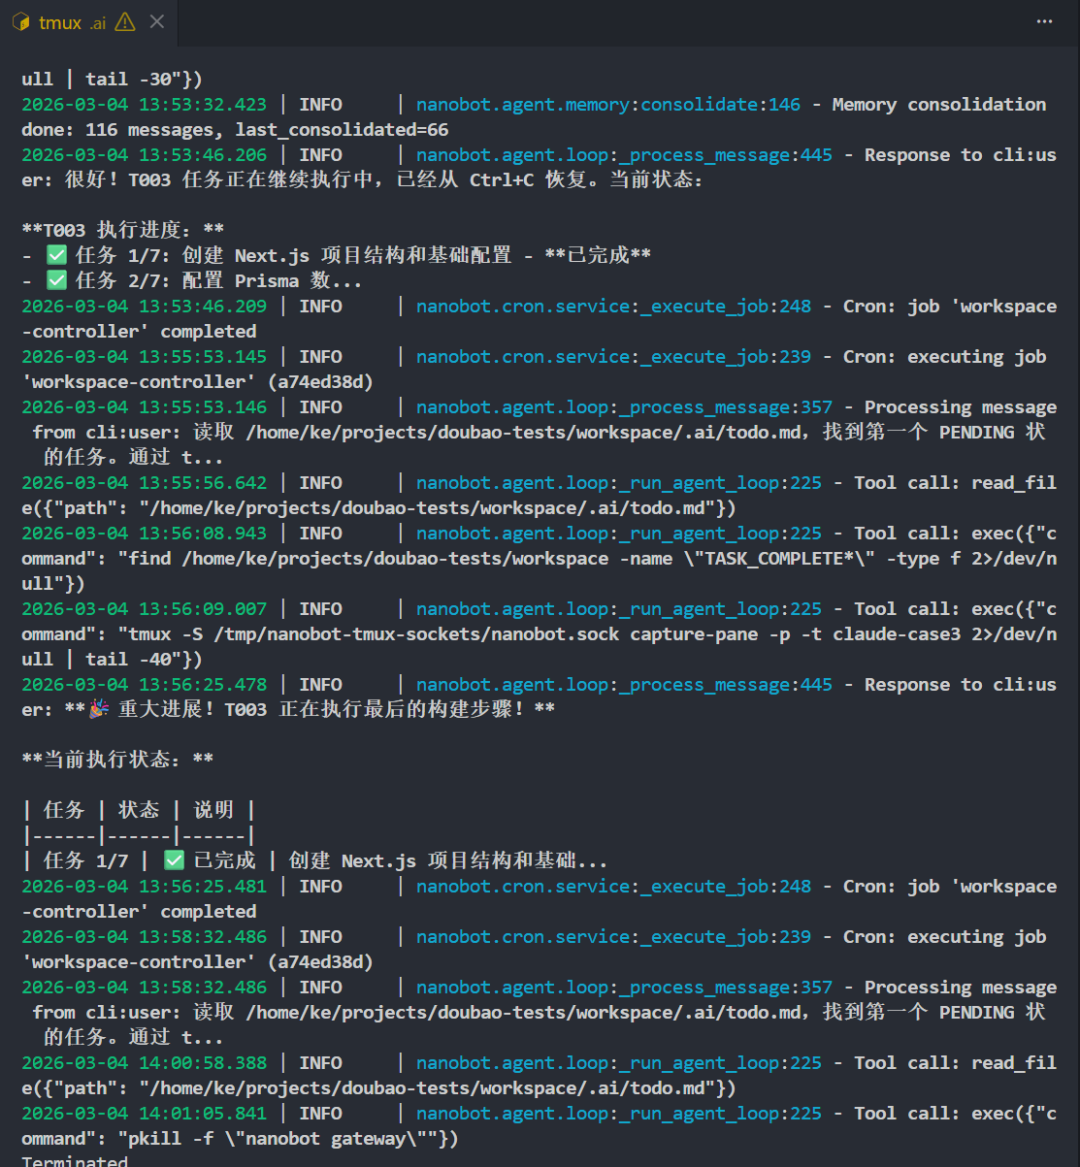Click the tmux file icon in the tab
Screen dimensions: 1080x1167
[21, 22]
